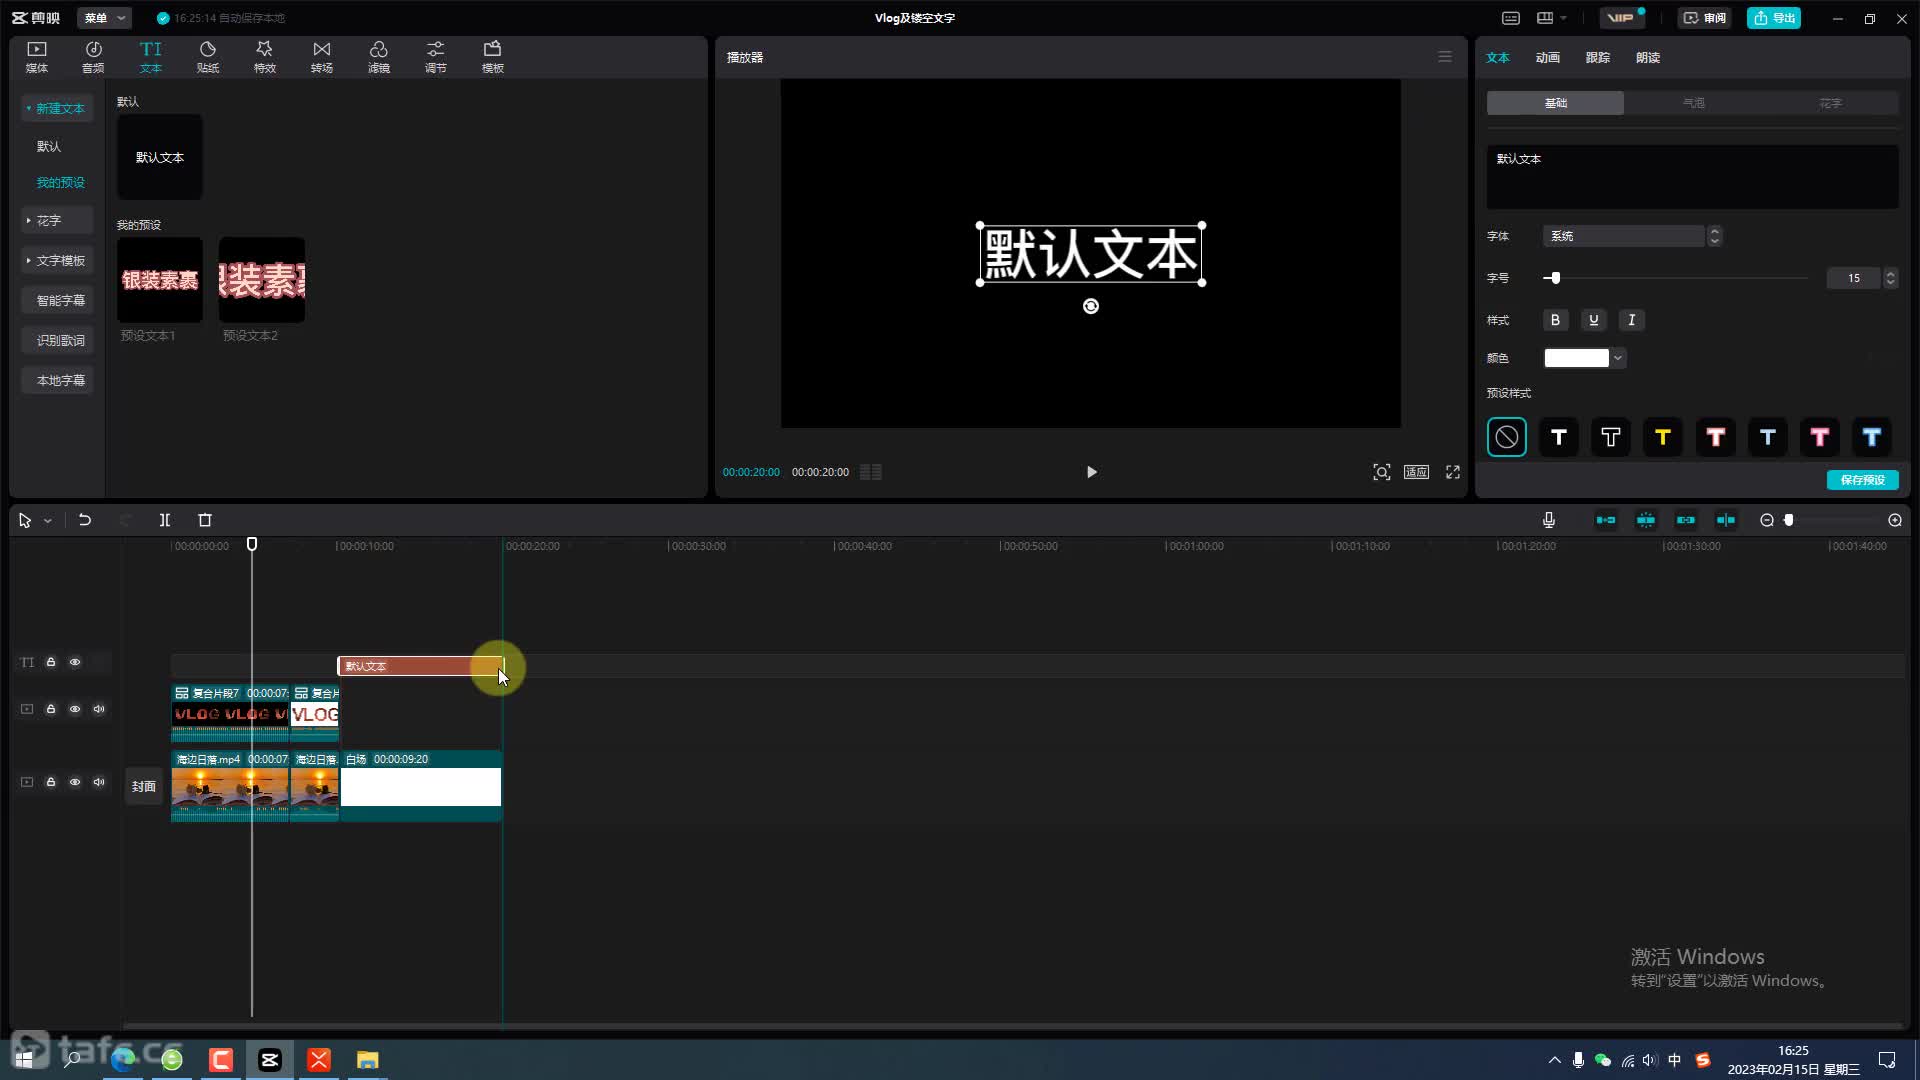Click the player focus zoom icon
Image resolution: width=1920 pixels, height=1080 pixels.
click(x=1381, y=472)
